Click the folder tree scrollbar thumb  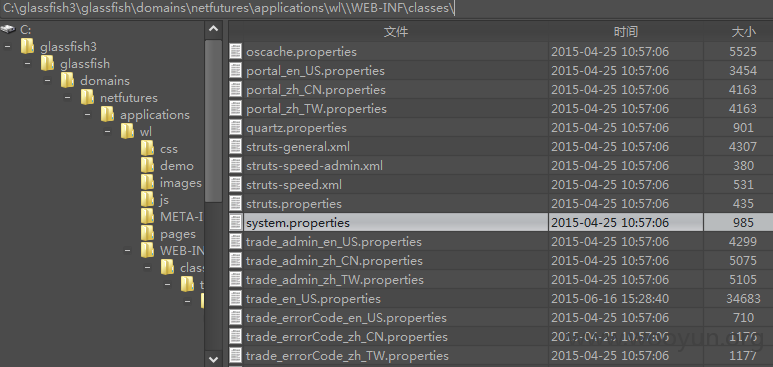[x=213, y=121]
